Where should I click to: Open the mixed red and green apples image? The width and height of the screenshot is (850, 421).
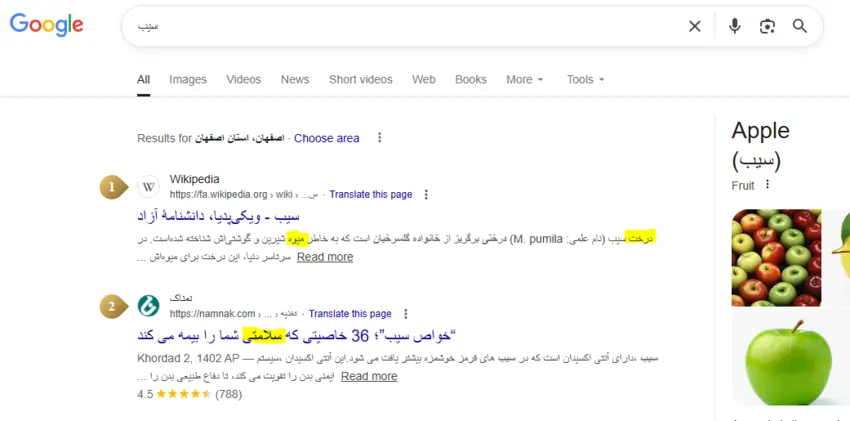[776, 257]
